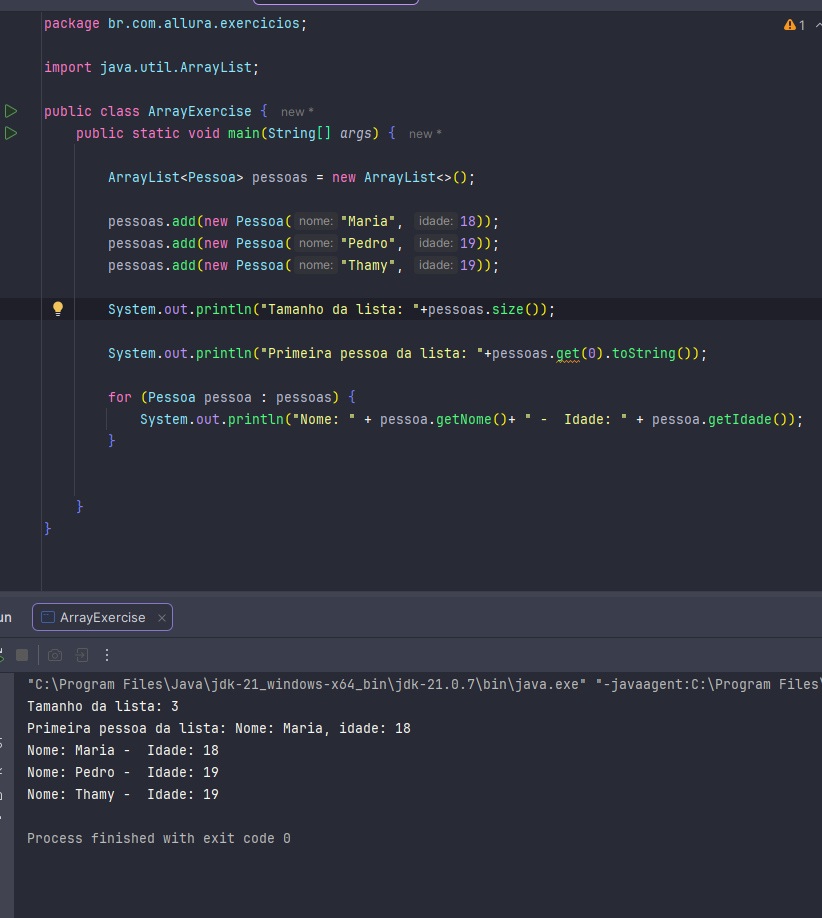Click the underlined get method call

(x=568, y=354)
